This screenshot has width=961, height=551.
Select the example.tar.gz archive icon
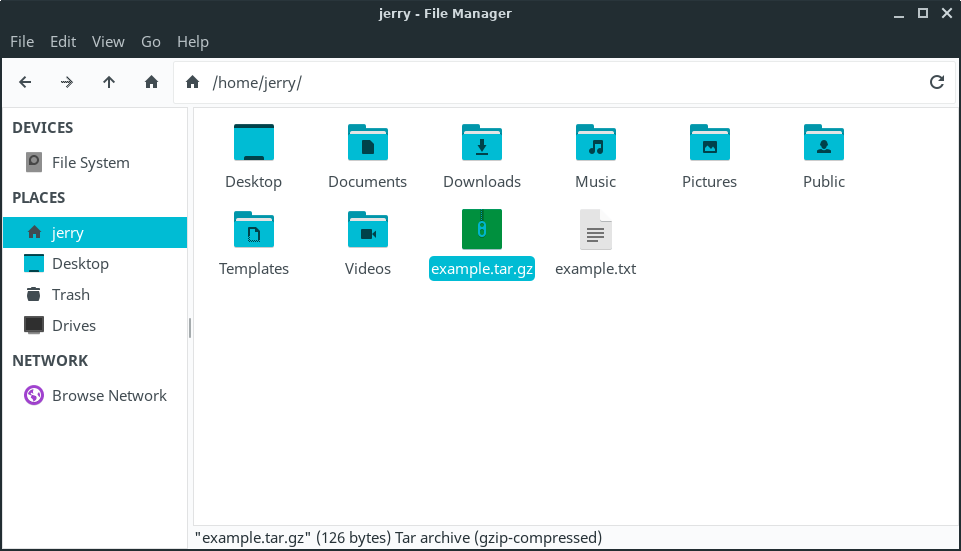(481, 230)
